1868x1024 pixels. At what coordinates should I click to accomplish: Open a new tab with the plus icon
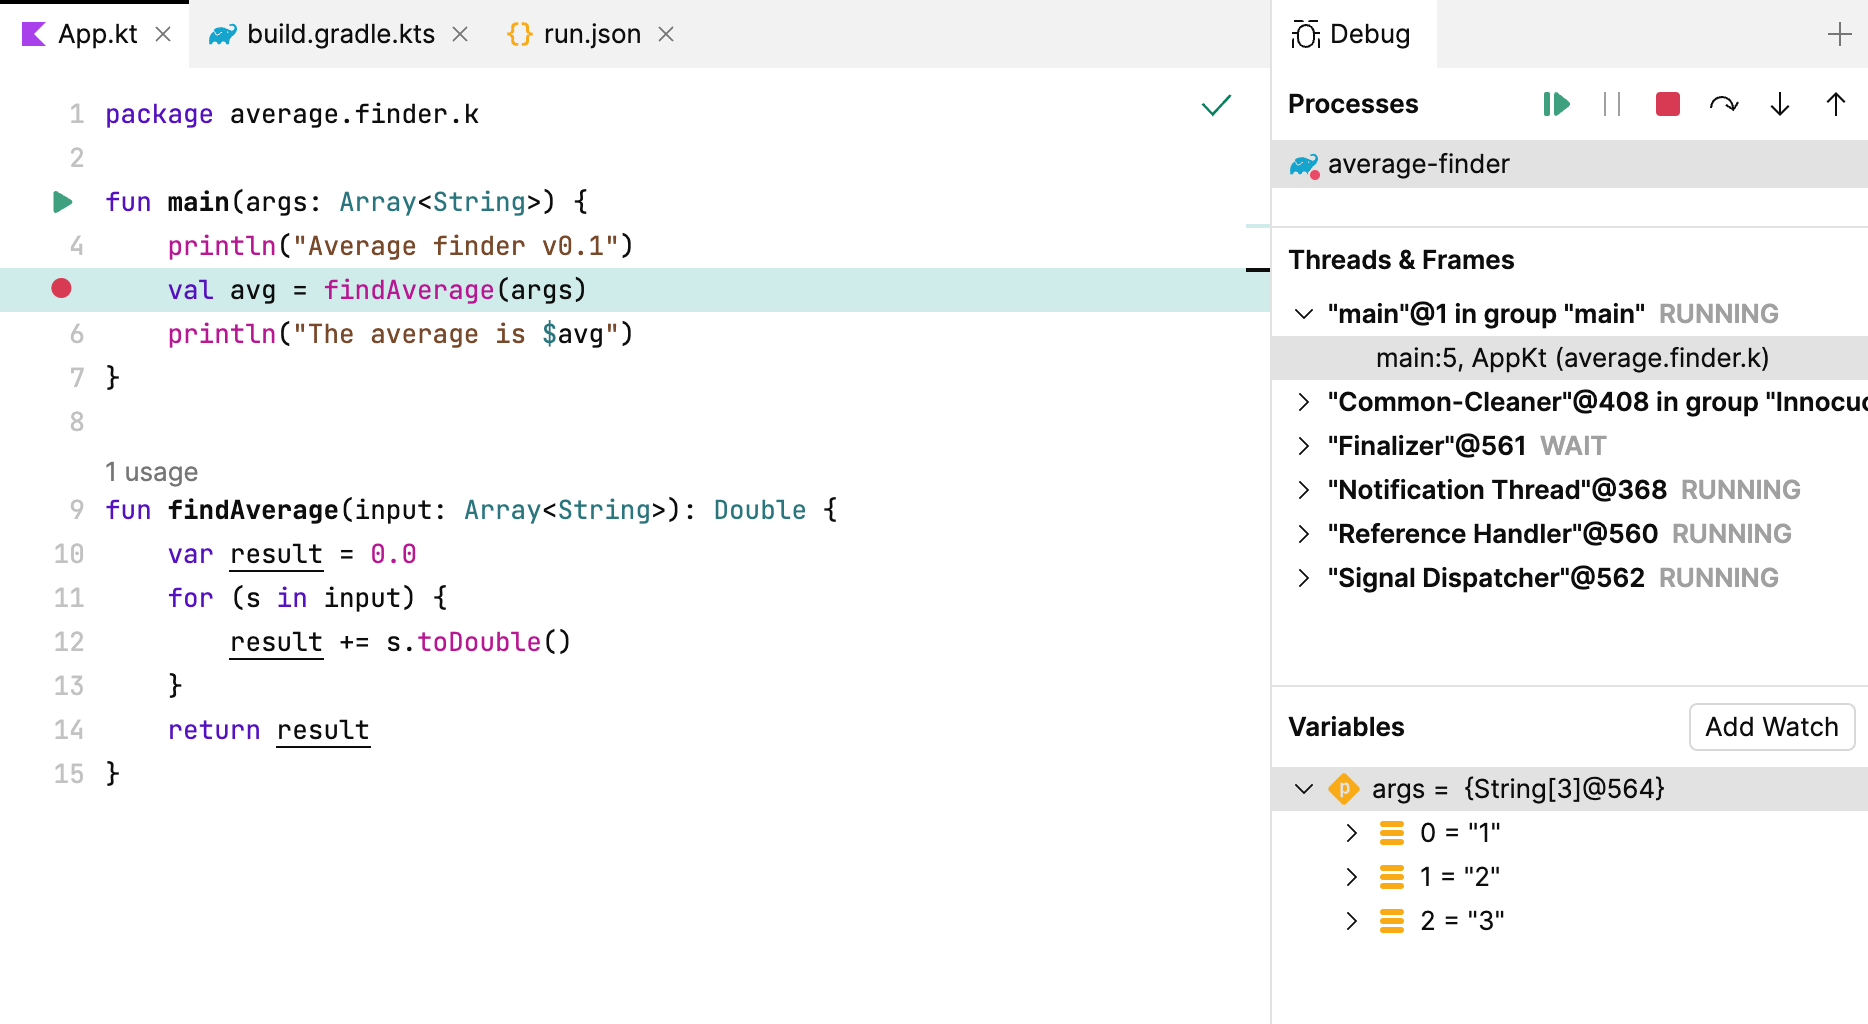1839,33
